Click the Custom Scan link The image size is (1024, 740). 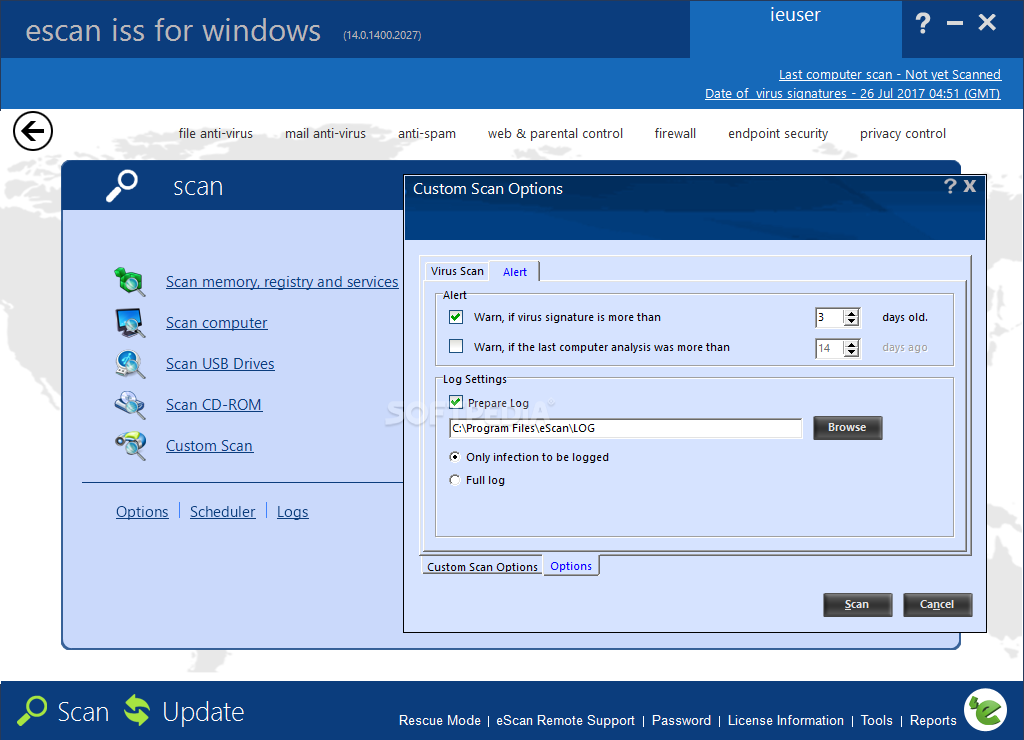[209, 446]
